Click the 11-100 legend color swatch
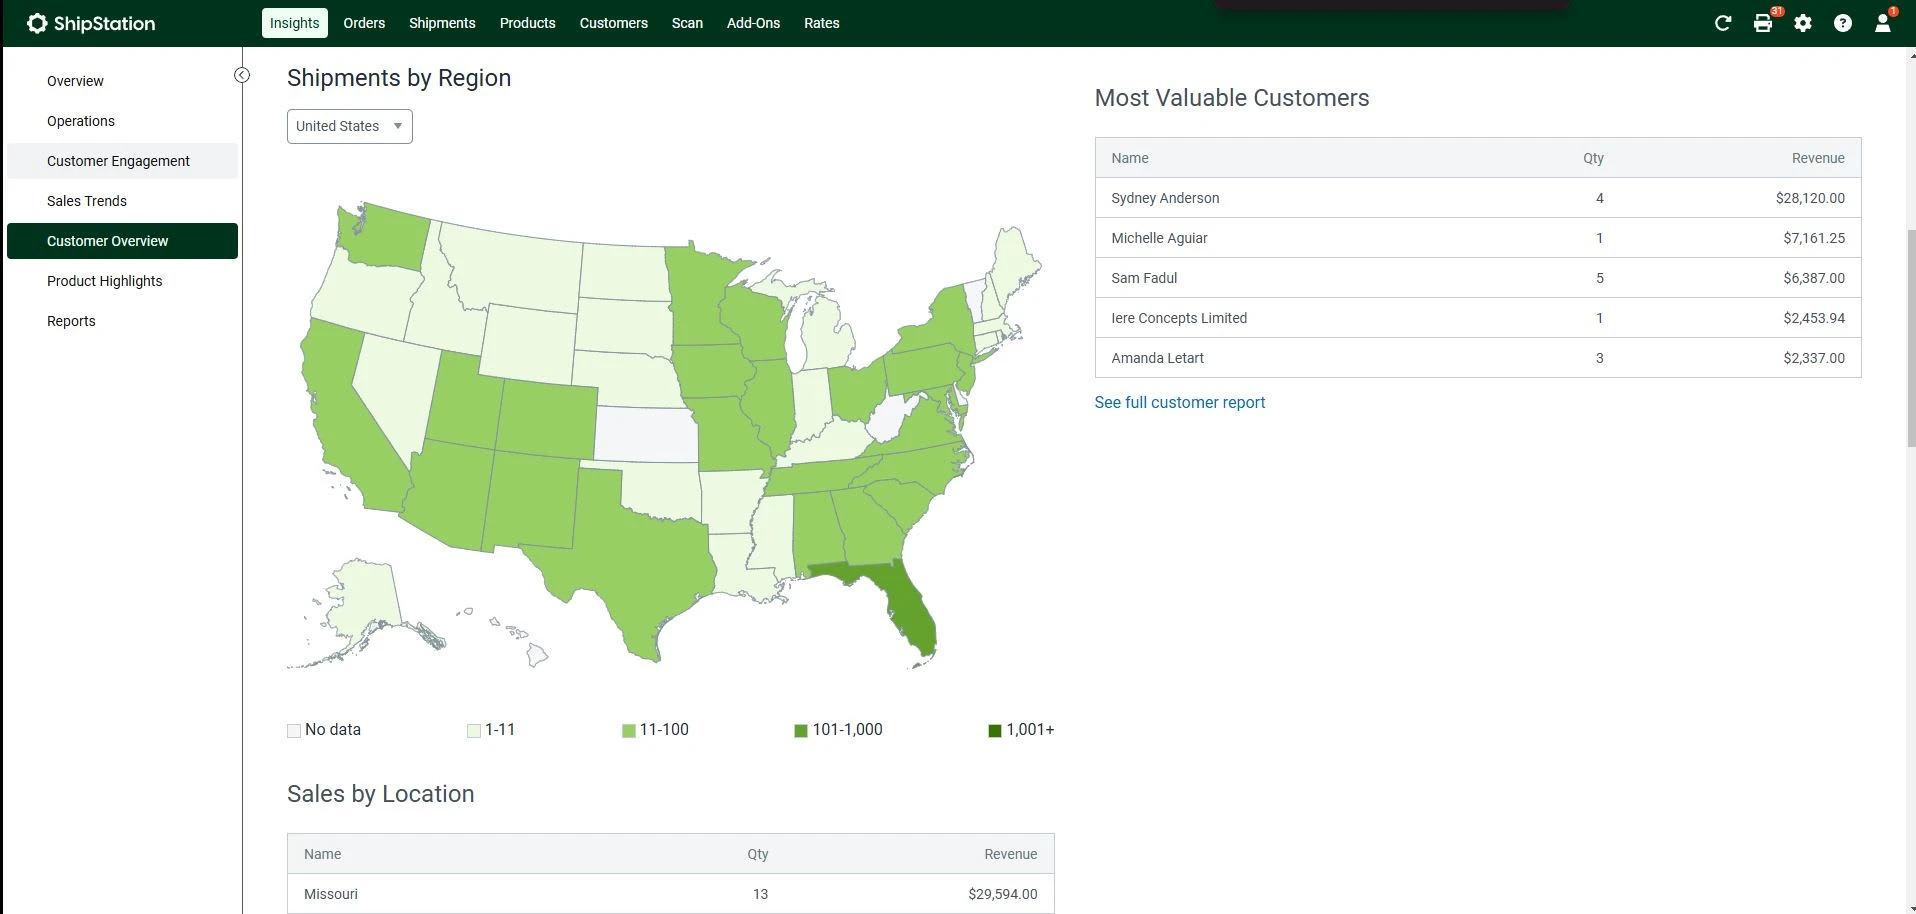 pyautogui.click(x=629, y=731)
